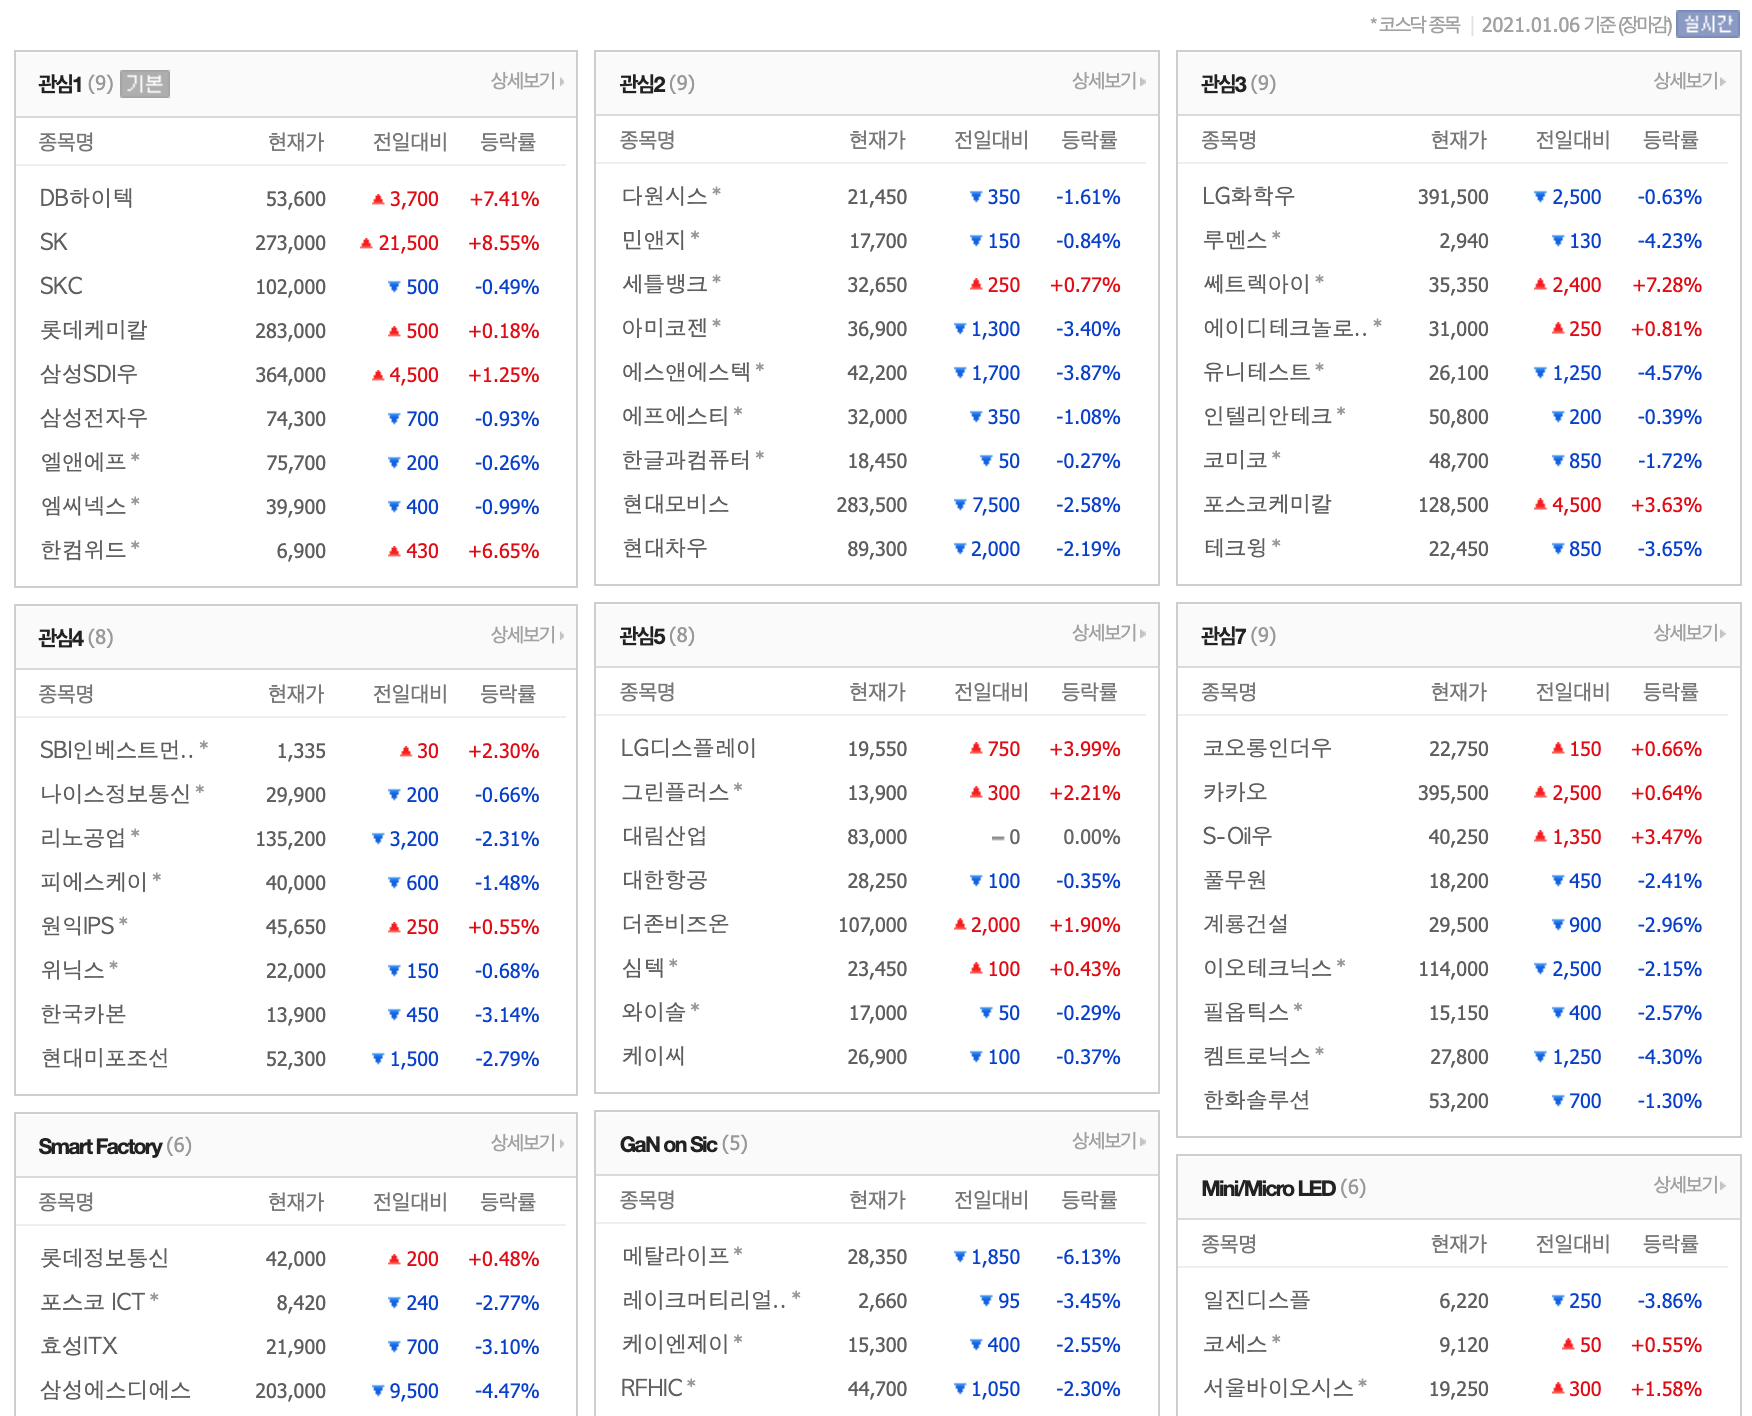Click 등락률 header in 관심3 table
The width and height of the screenshot is (1752, 1416).
click(x=1671, y=140)
